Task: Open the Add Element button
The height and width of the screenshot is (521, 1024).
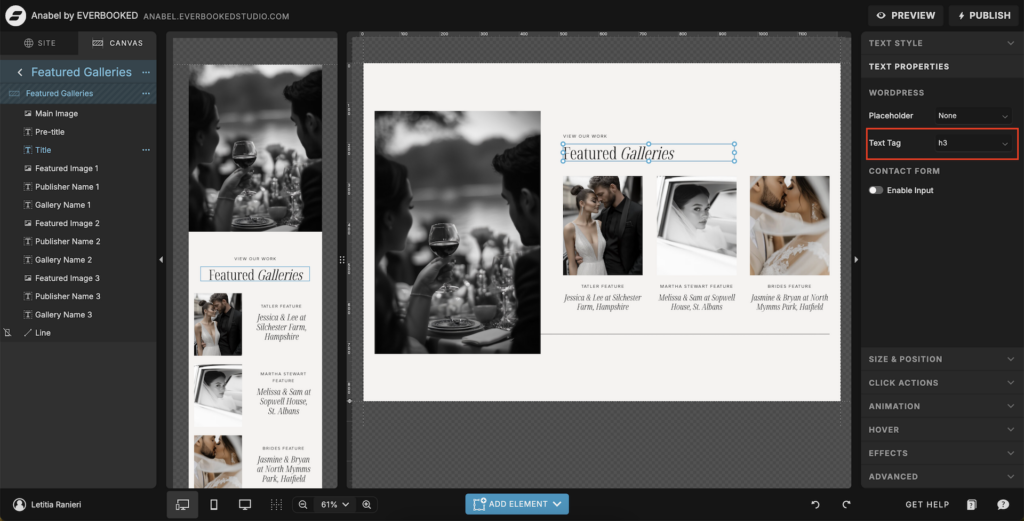Action: point(517,504)
